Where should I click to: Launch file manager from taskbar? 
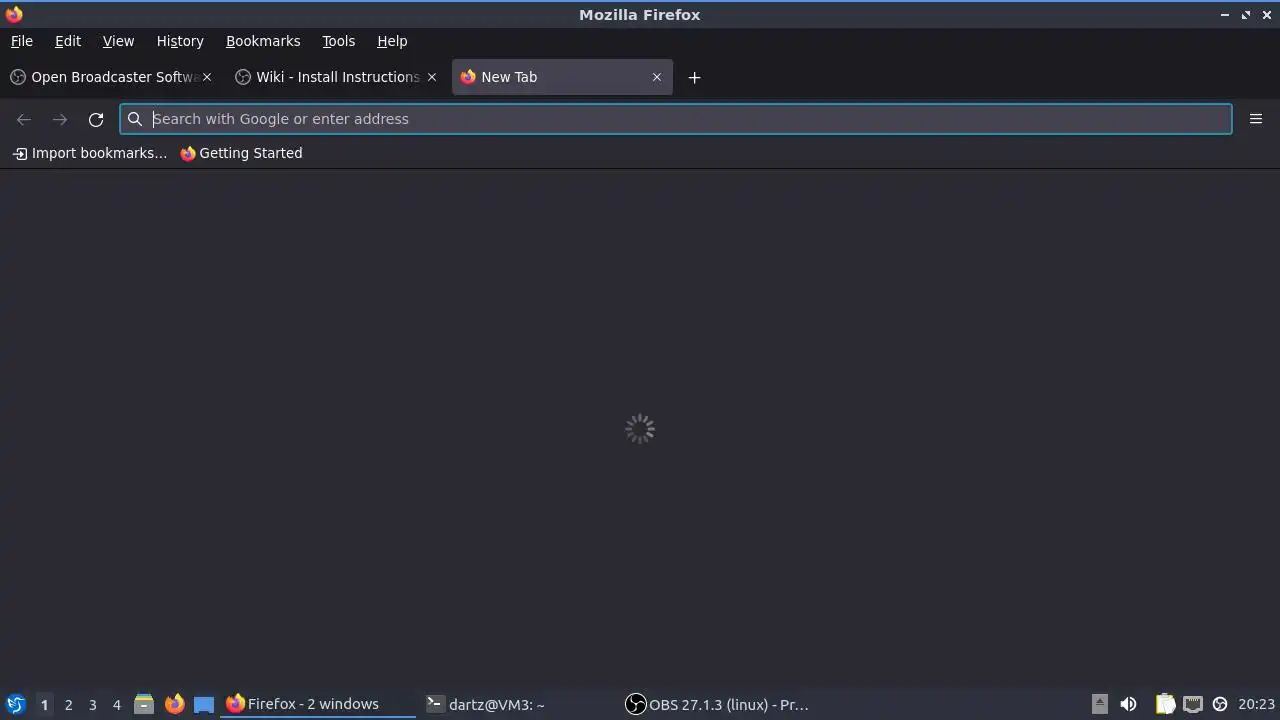(x=144, y=704)
